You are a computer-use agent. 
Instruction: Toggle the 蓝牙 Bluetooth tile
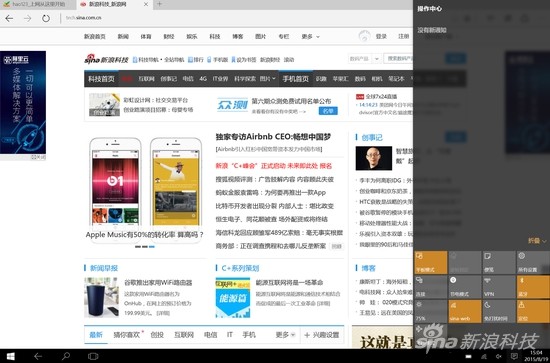click(533, 287)
